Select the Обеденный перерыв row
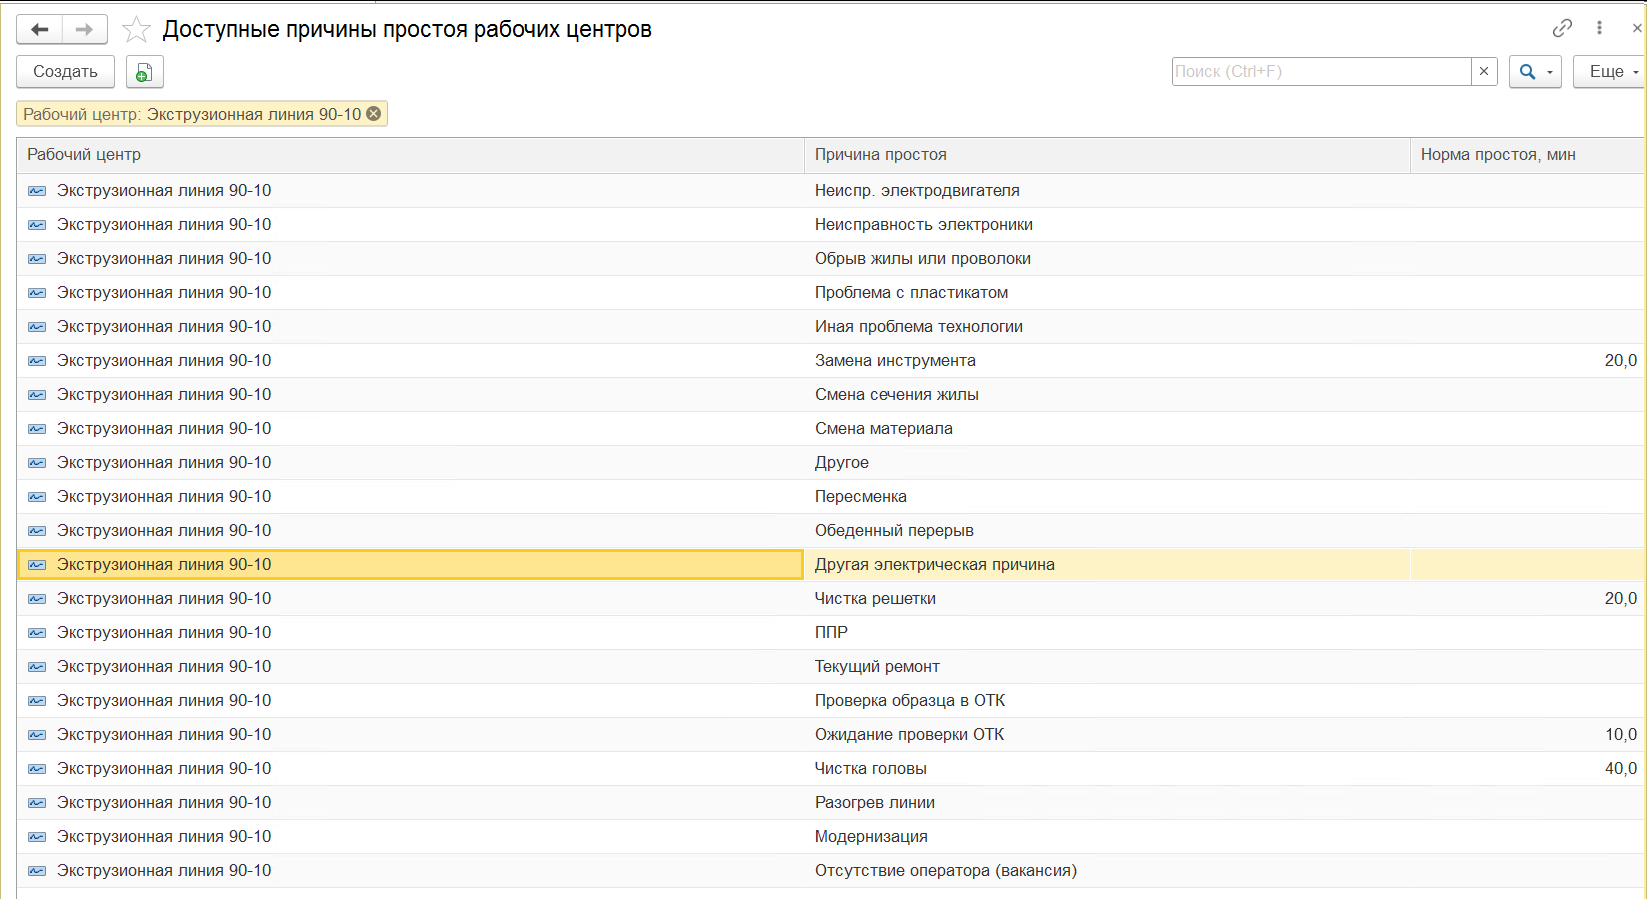Viewport: 1647px width, 899px height. click(831, 531)
